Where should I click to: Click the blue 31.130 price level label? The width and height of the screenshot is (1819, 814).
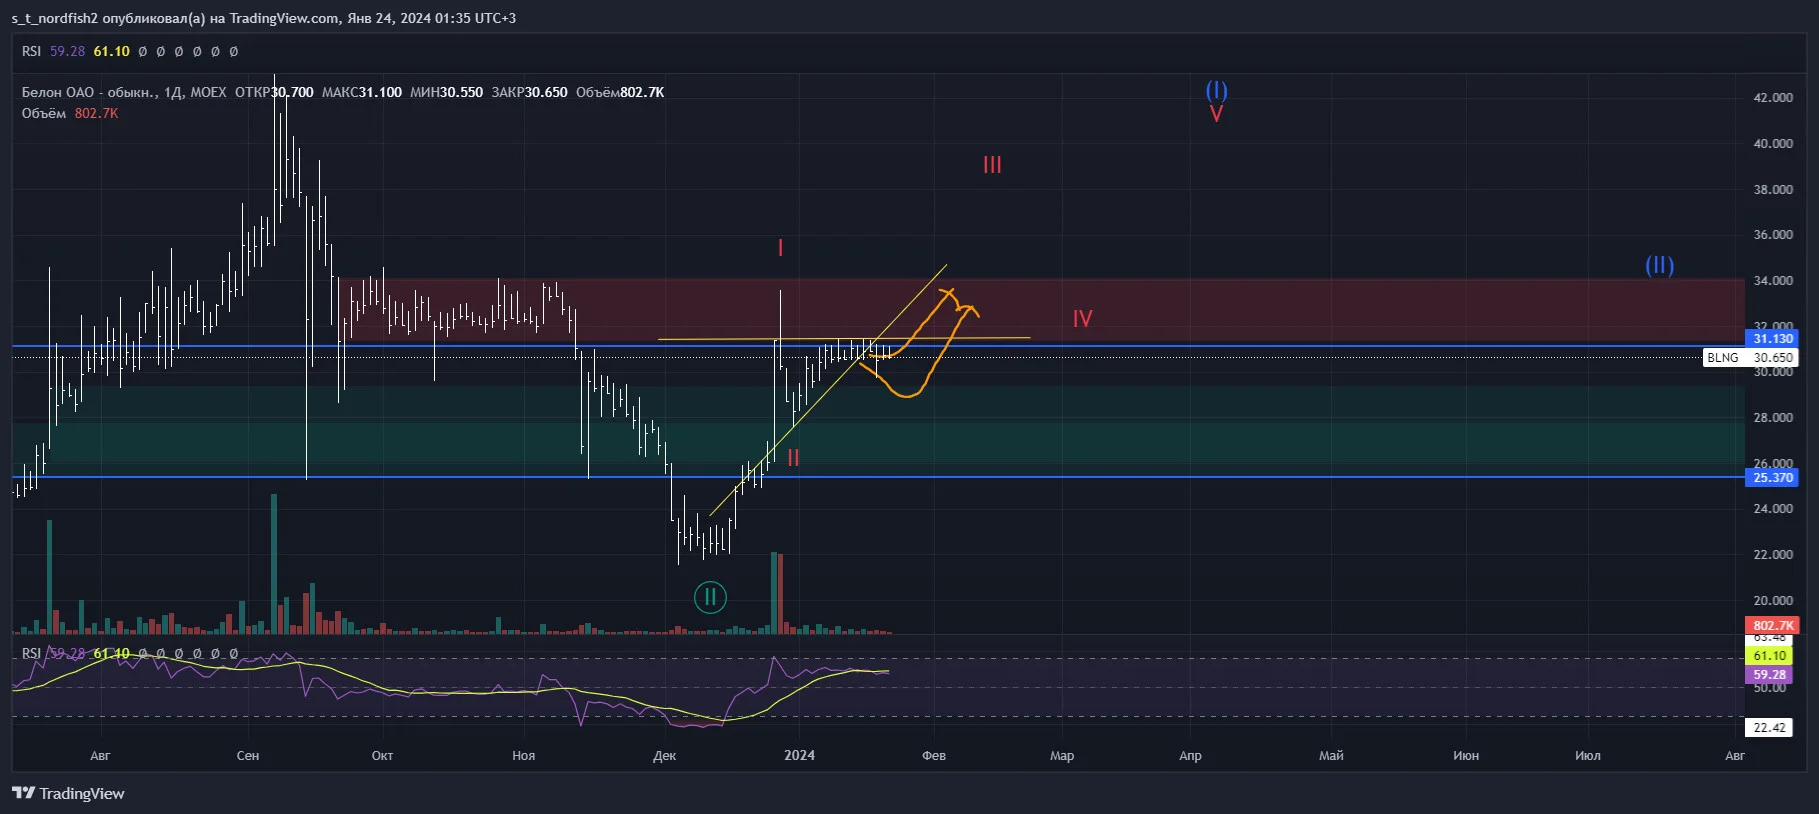coord(1772,339)
